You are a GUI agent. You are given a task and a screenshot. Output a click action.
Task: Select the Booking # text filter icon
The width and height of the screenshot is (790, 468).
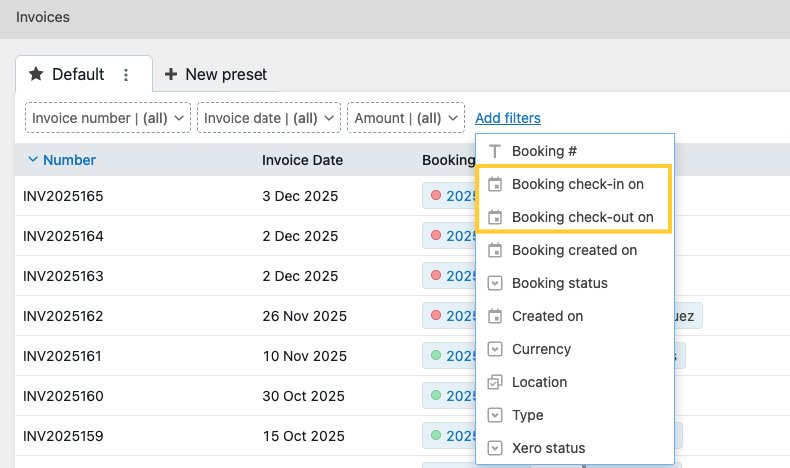(x=494, y=151)
